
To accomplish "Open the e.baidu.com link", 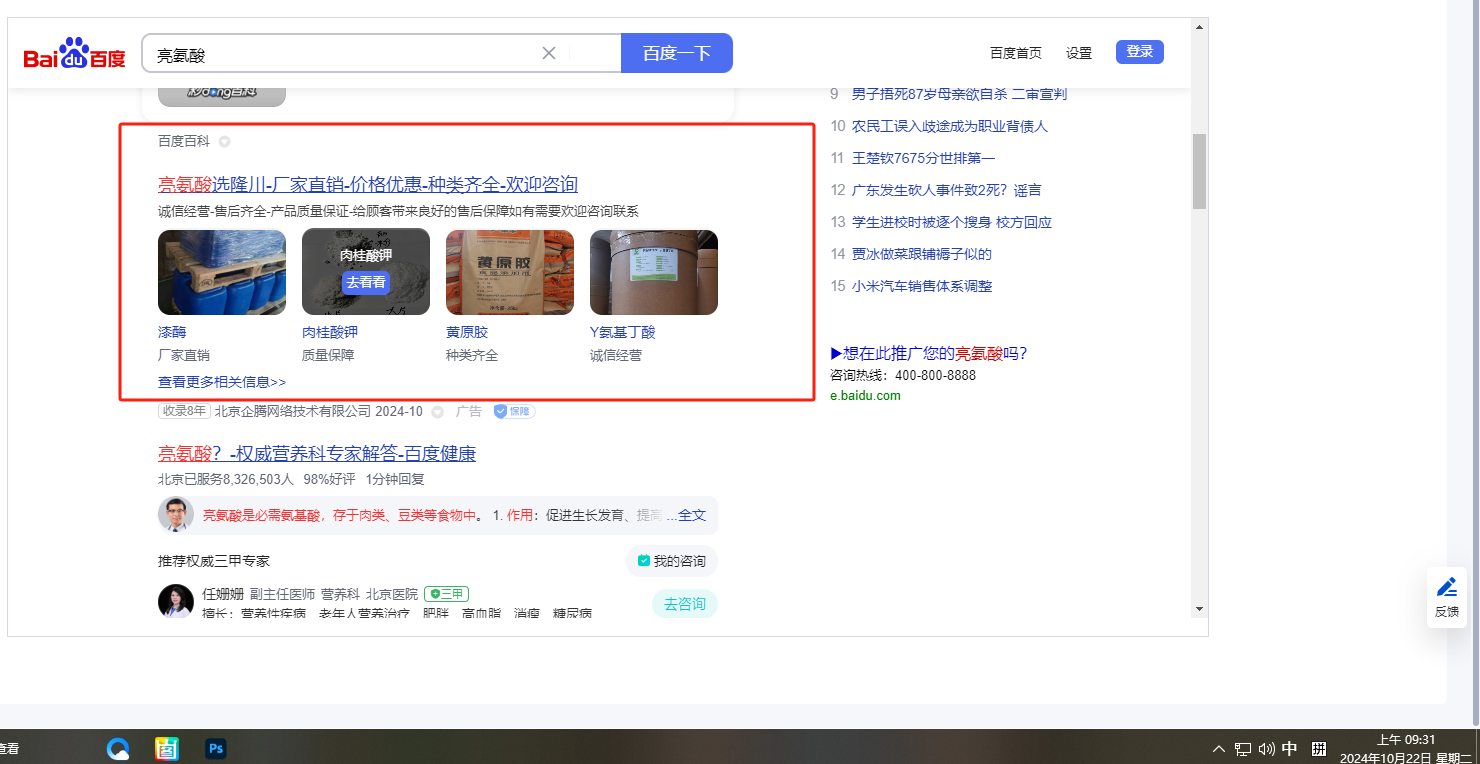I will pos(865,395).
